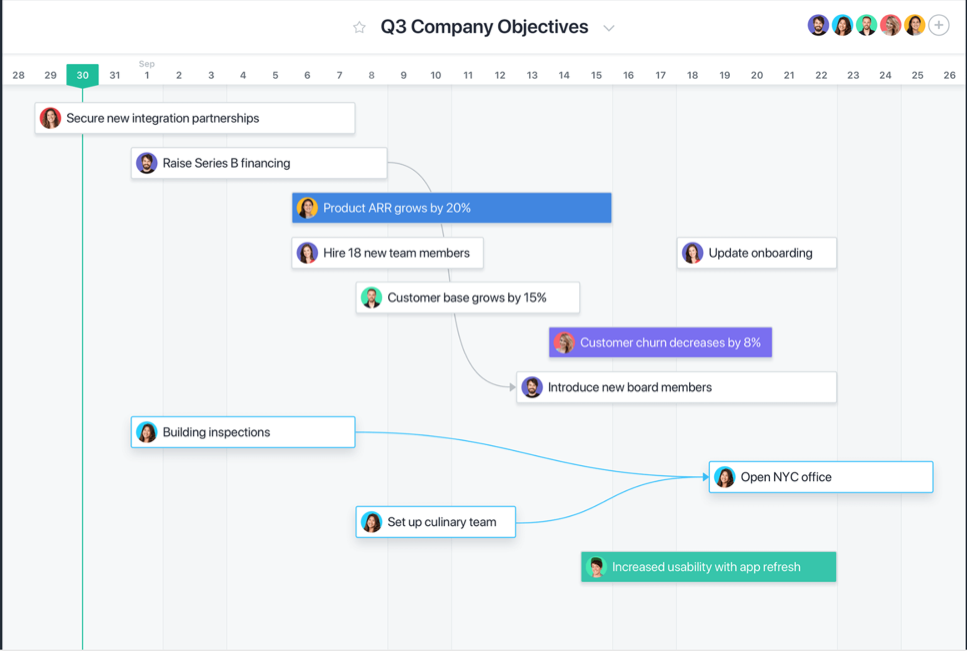Select the Open NYC office task
The height and width of the screenshot is (651, 967).
821,477
